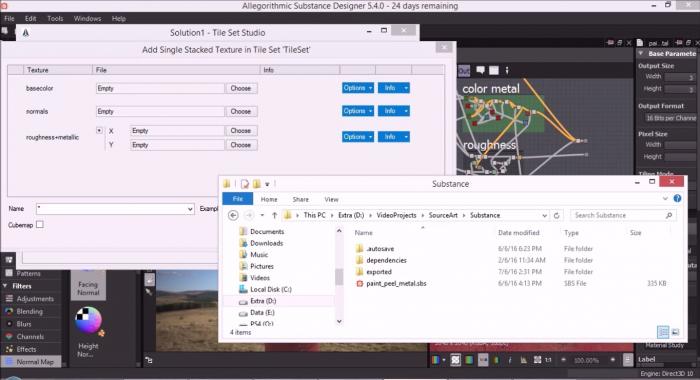Open Options dropdown for basecolor row

pyautogui.click(x=358, y=88)
